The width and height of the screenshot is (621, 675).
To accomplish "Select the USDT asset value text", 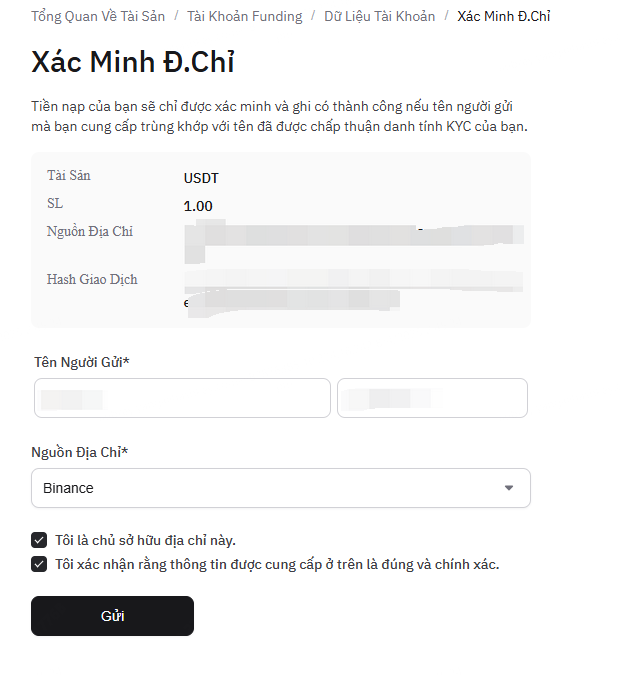I will [x=201, y=178].
